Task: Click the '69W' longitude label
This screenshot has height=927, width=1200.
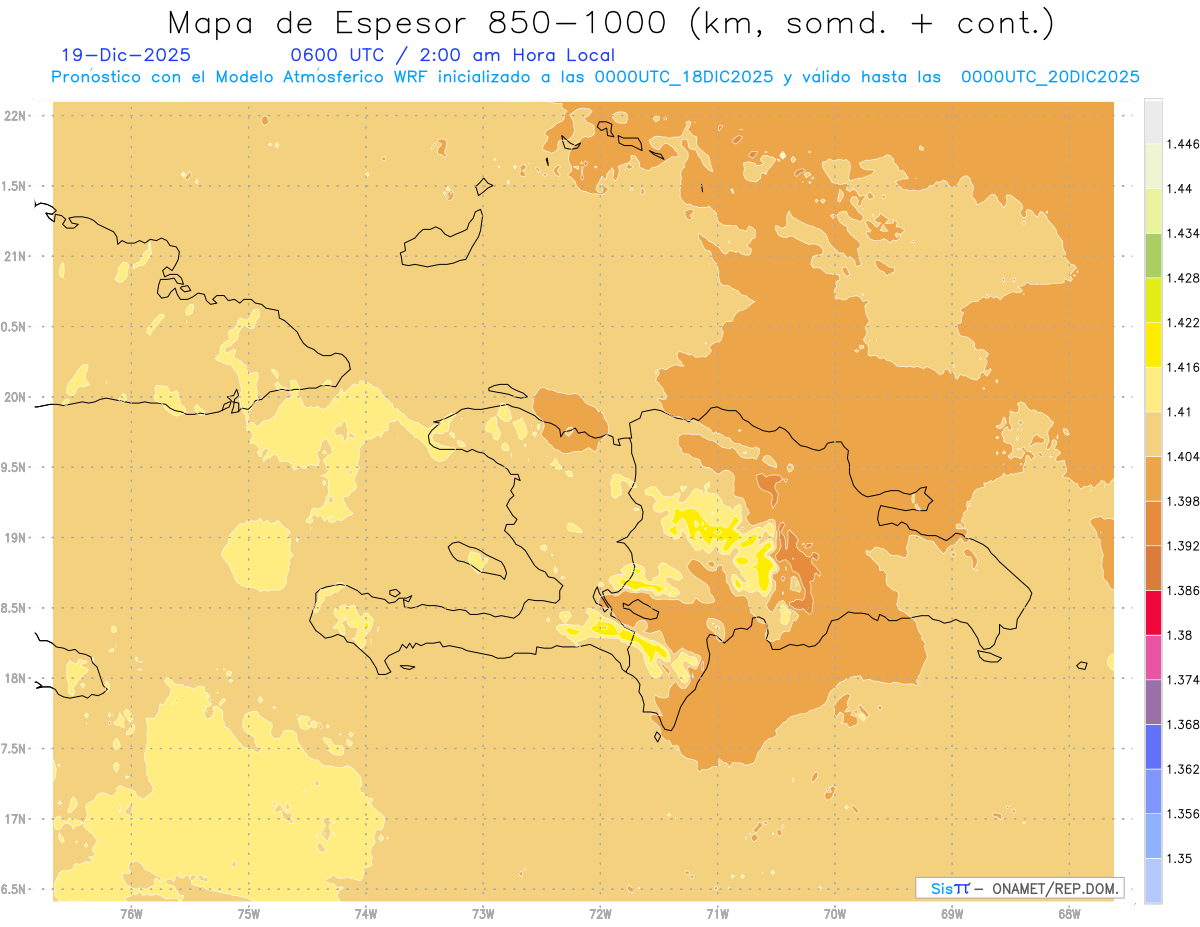Action: 952,914
